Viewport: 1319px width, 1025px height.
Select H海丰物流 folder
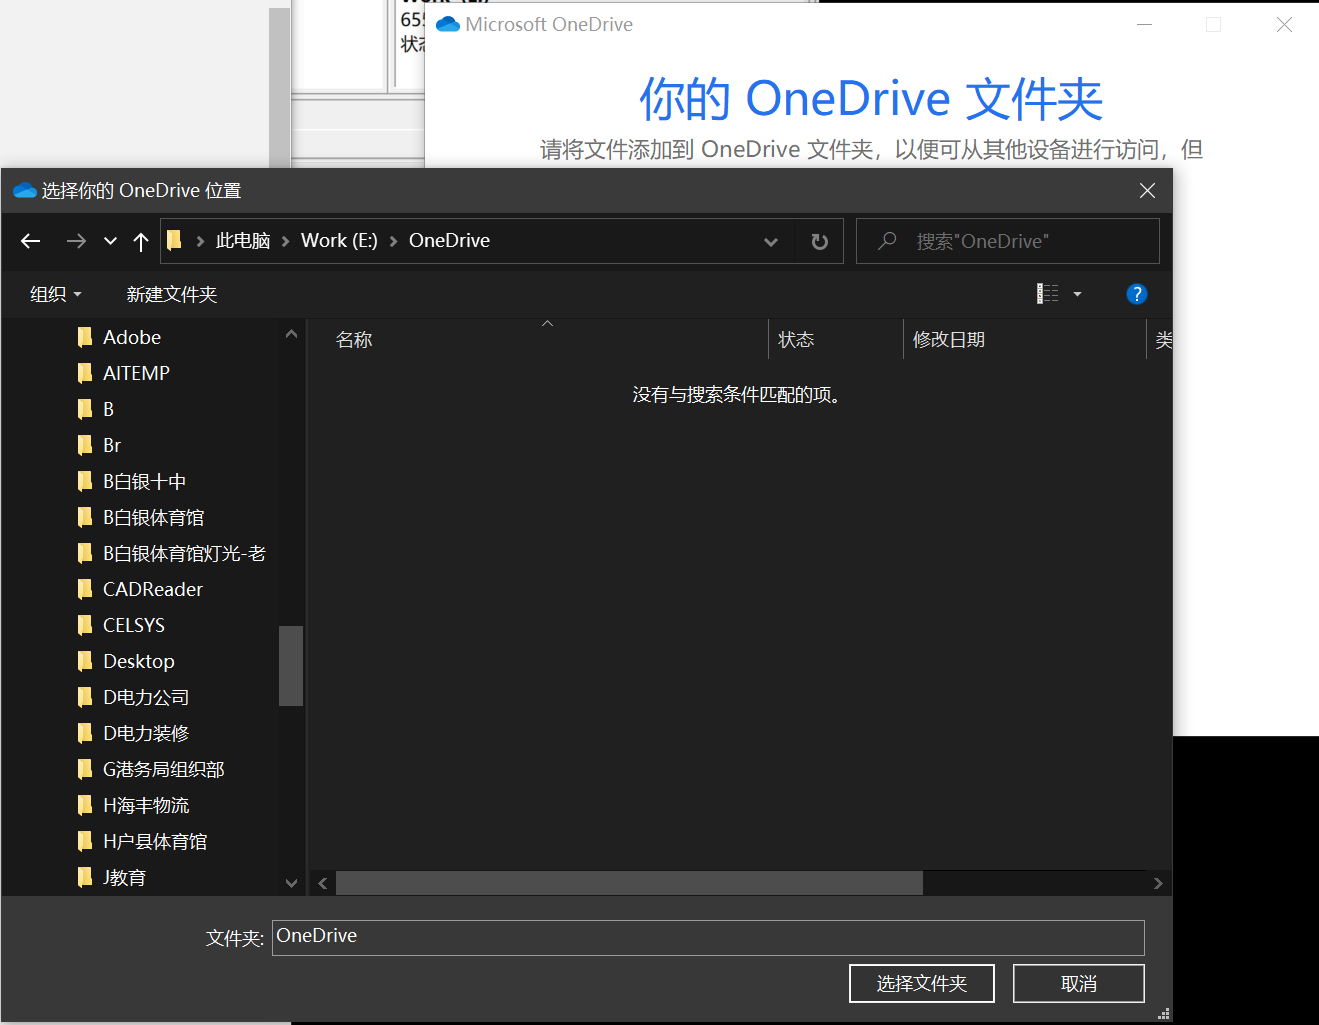pyautogui.click(x=146, y=805)
